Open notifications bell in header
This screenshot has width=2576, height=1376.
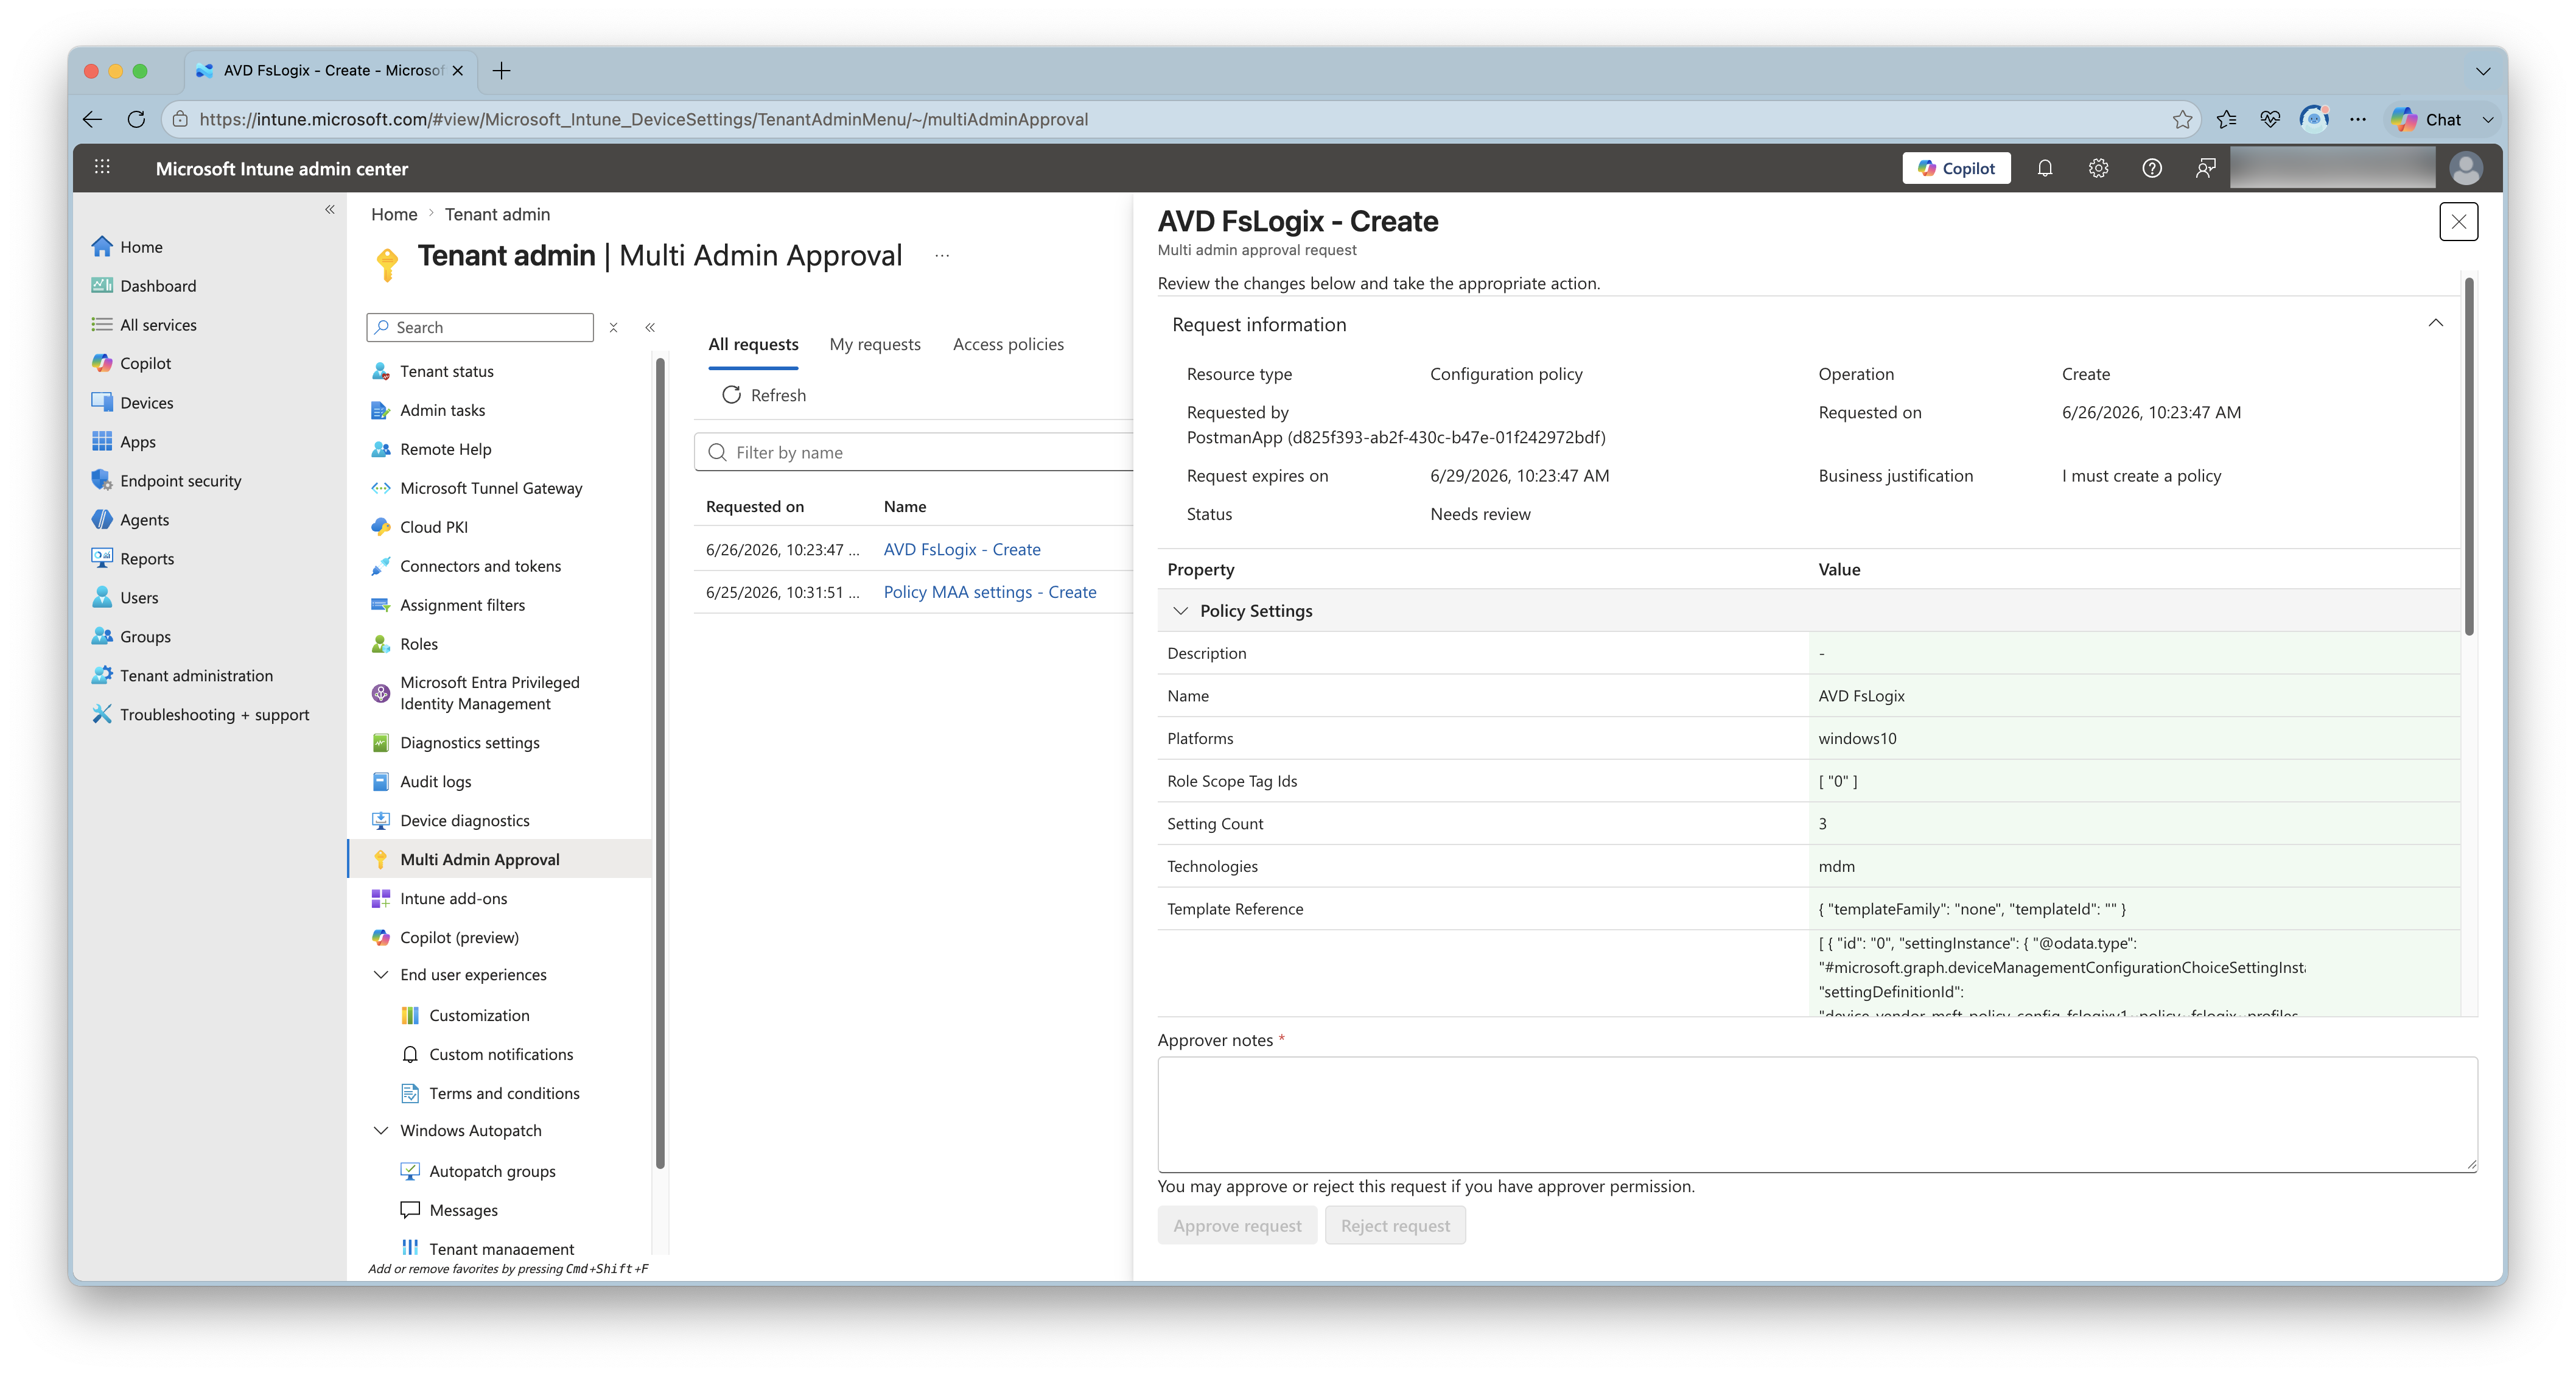[x=2044, y=168]
